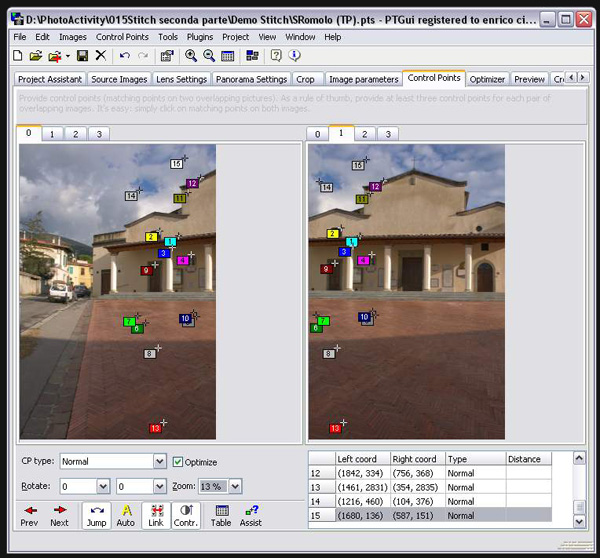The height and width of the screenshot is (558, 600).
Task: Toggle the Contr. contrast button
Action: coord(186,516)
